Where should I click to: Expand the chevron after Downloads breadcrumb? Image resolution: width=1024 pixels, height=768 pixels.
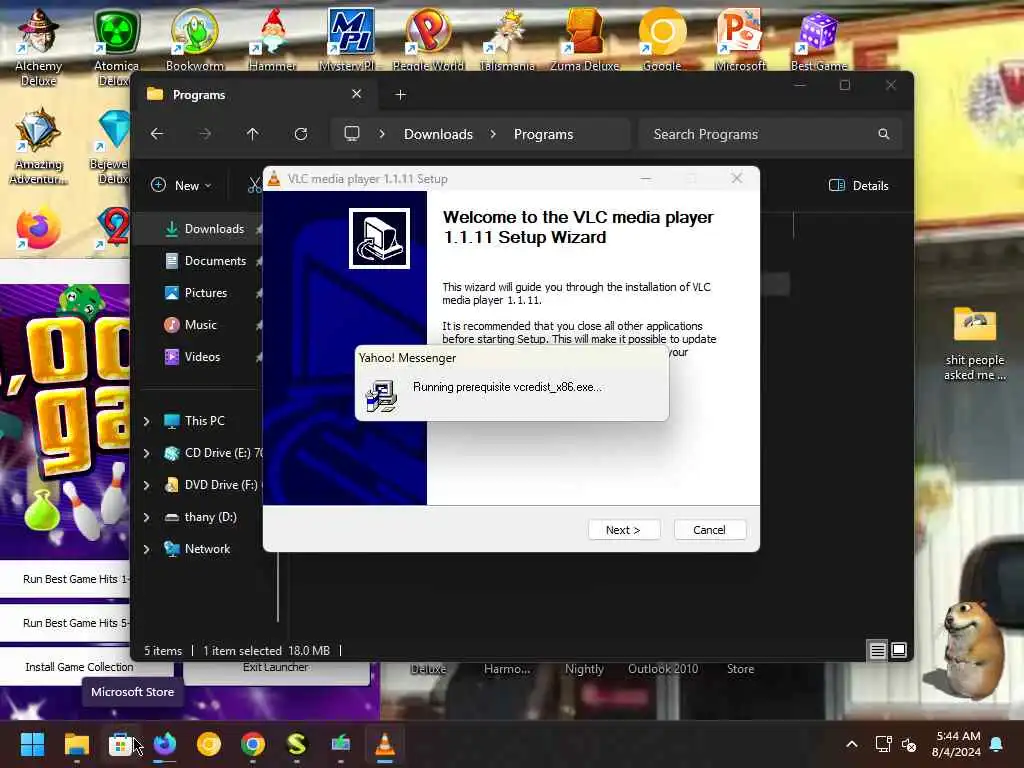click(493, 134)
